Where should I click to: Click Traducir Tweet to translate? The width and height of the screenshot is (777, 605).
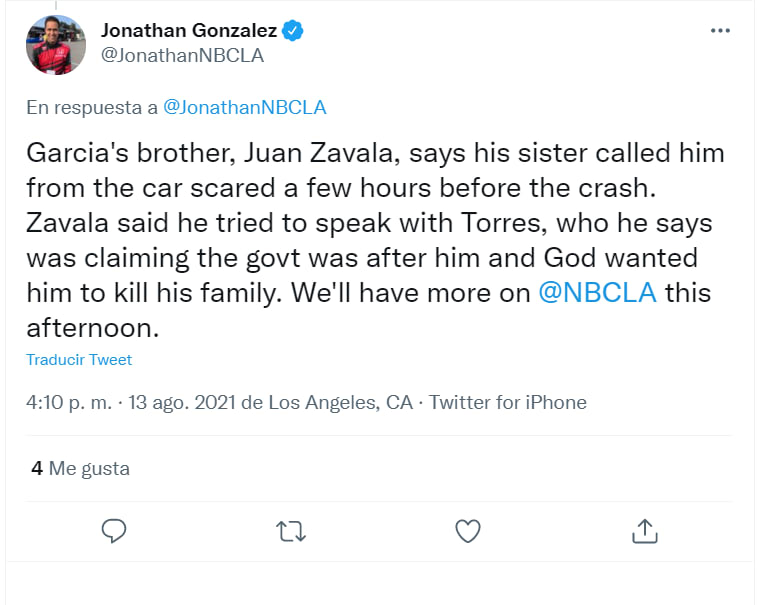coord(79,360)
